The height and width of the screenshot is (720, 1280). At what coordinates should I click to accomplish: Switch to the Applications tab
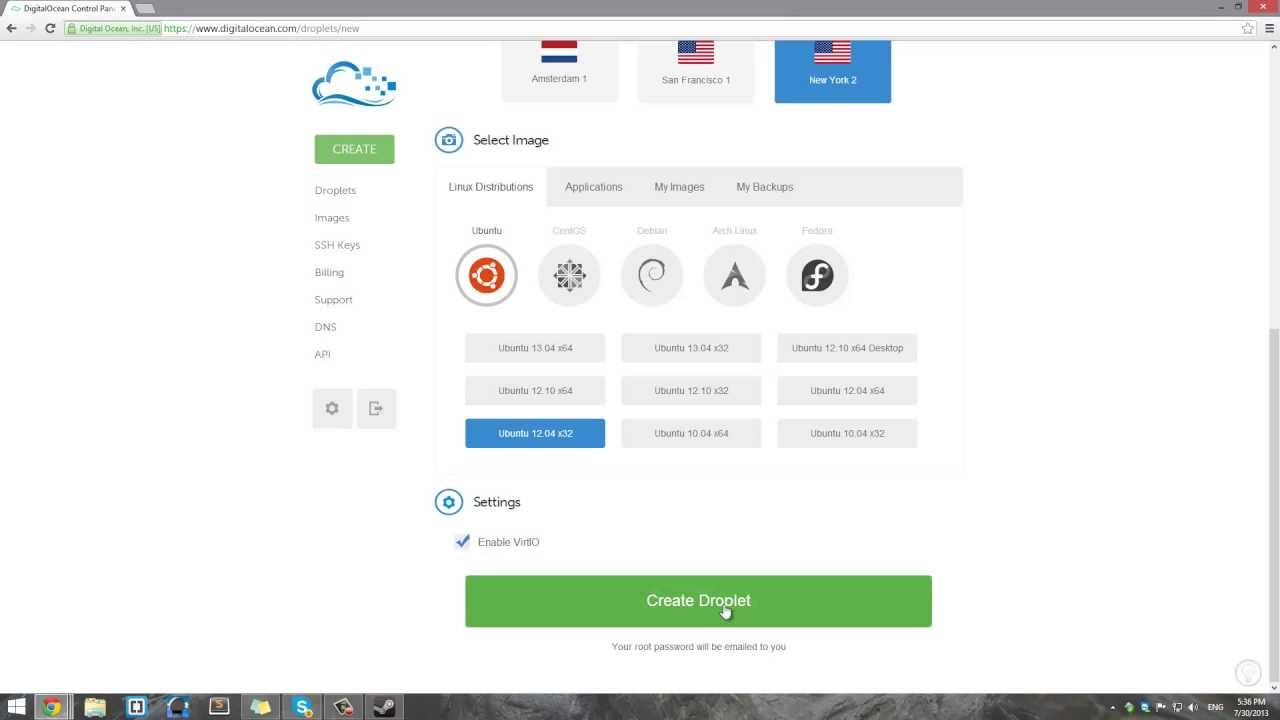[x=593, y=187]
